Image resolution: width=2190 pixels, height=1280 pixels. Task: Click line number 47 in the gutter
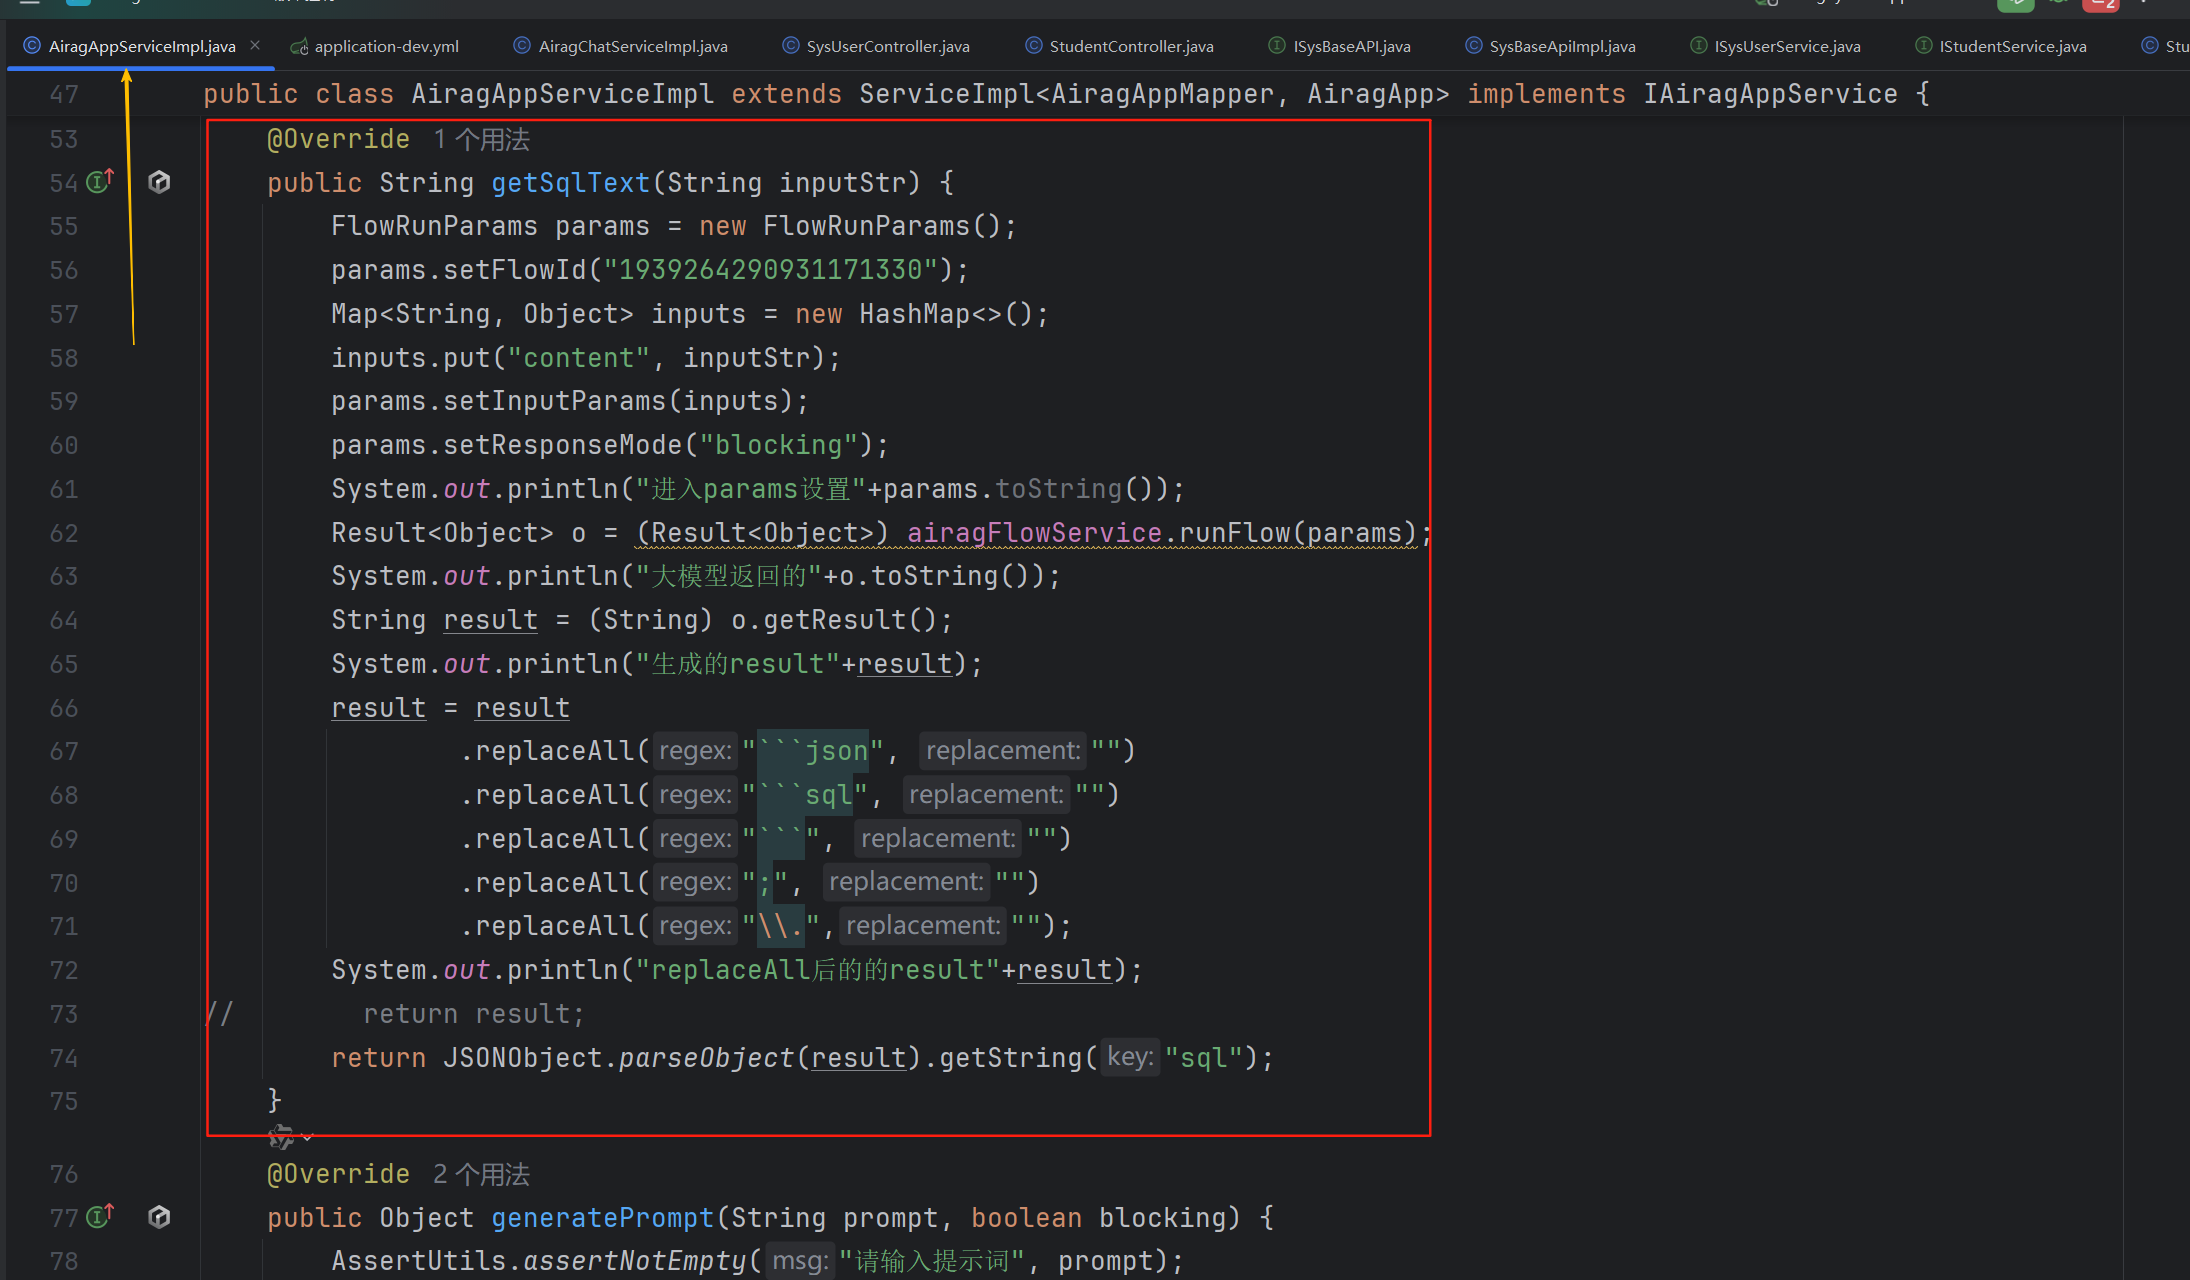pos(64,94)
